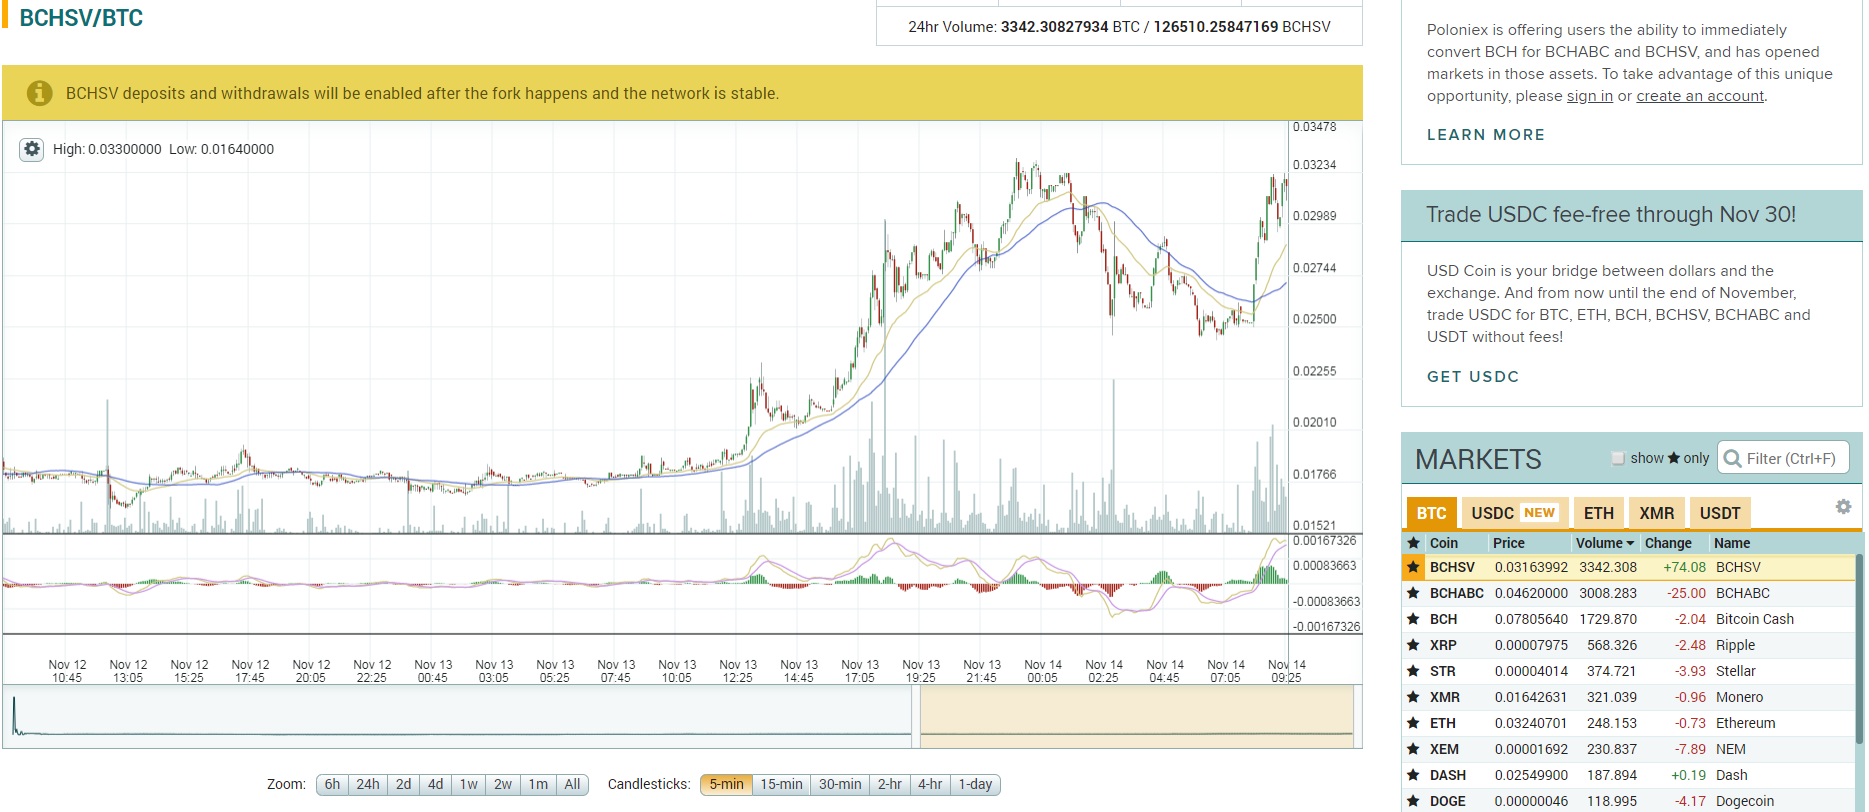Select 15-min candlesticks
This screenshot has width=1869, height=812.
point(781,784)
